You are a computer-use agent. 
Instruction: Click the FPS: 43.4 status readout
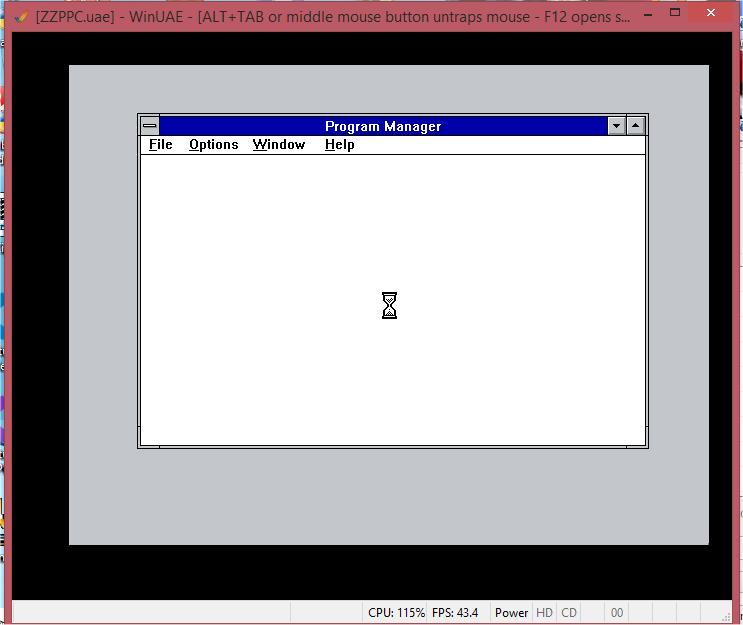[455, 613]
